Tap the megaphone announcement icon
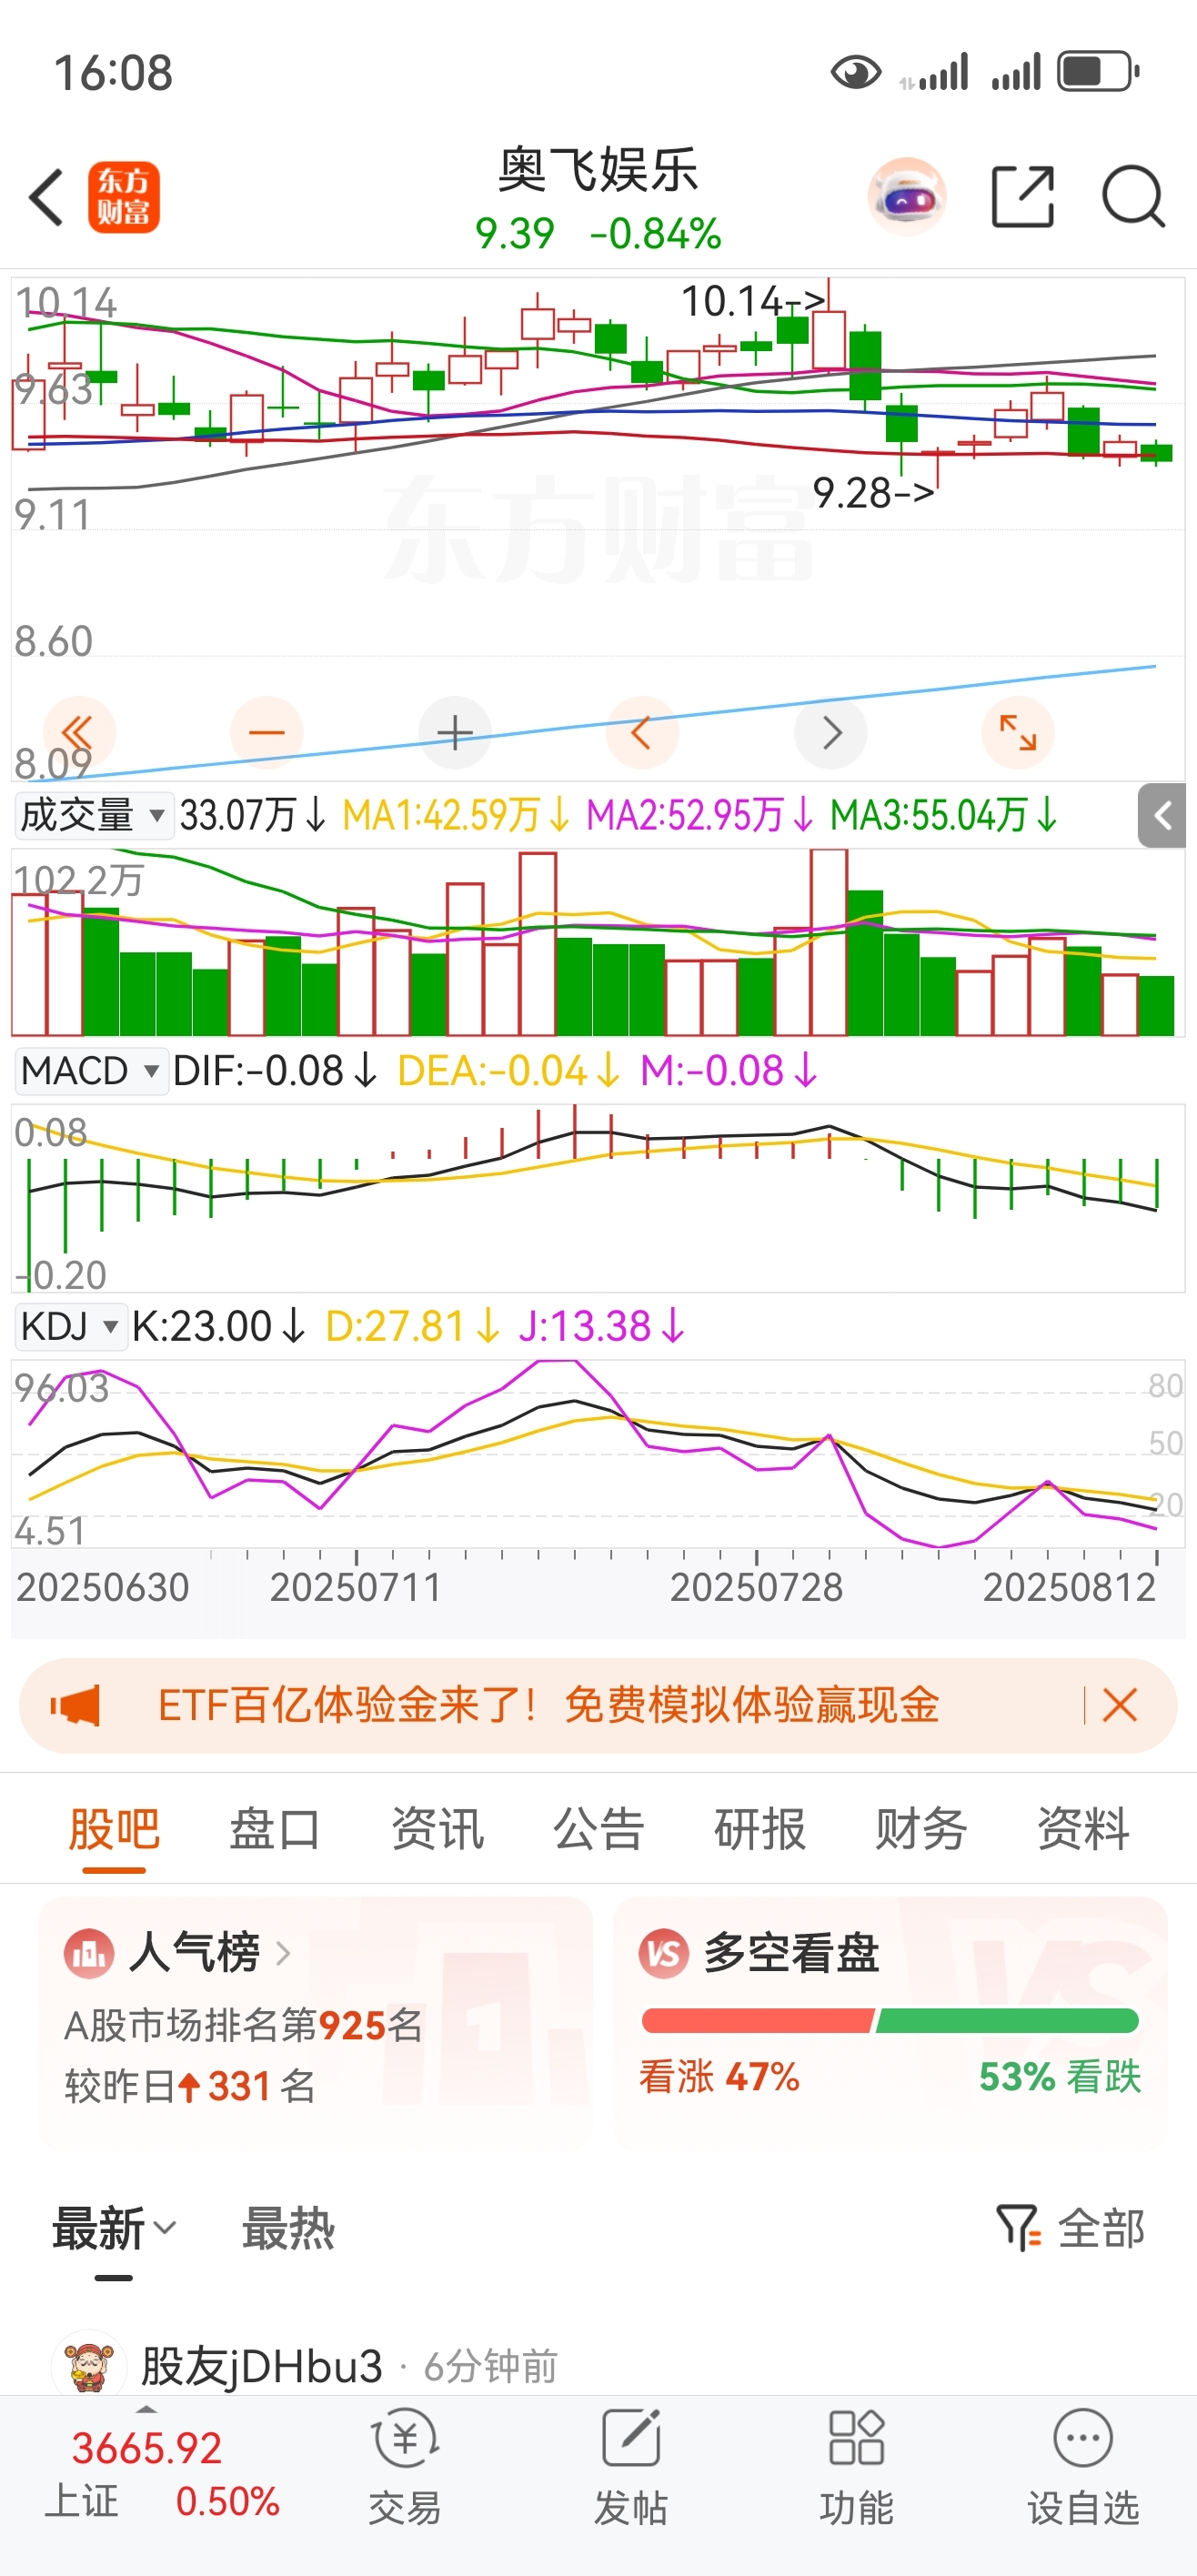The image size is (1197, 2576). click(76, 1705)
